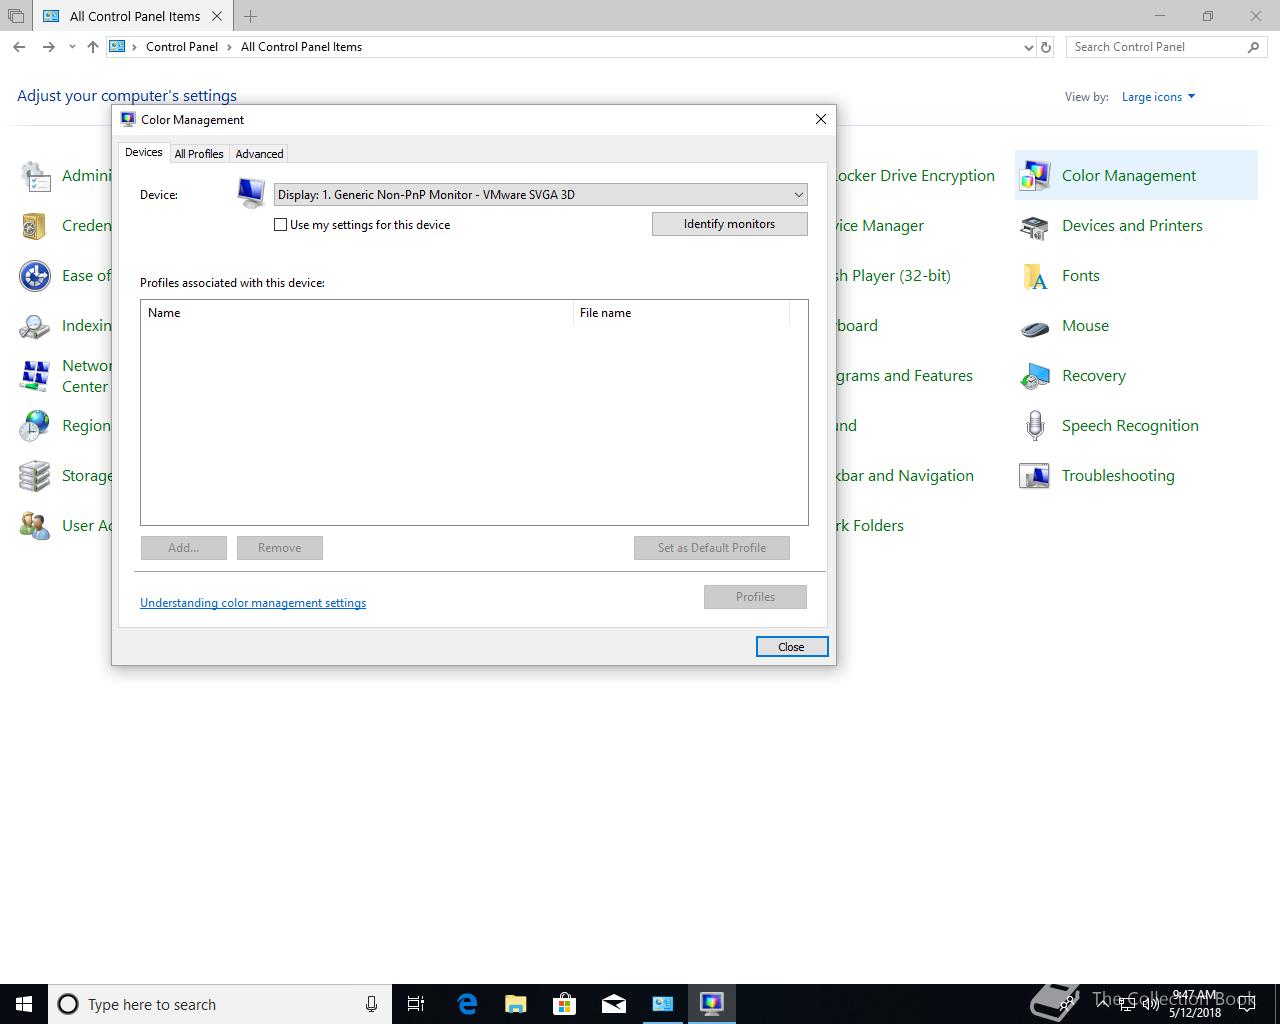Open Troubleshooting icon
The image size is (1280, 1024).
pos(1034,476)
